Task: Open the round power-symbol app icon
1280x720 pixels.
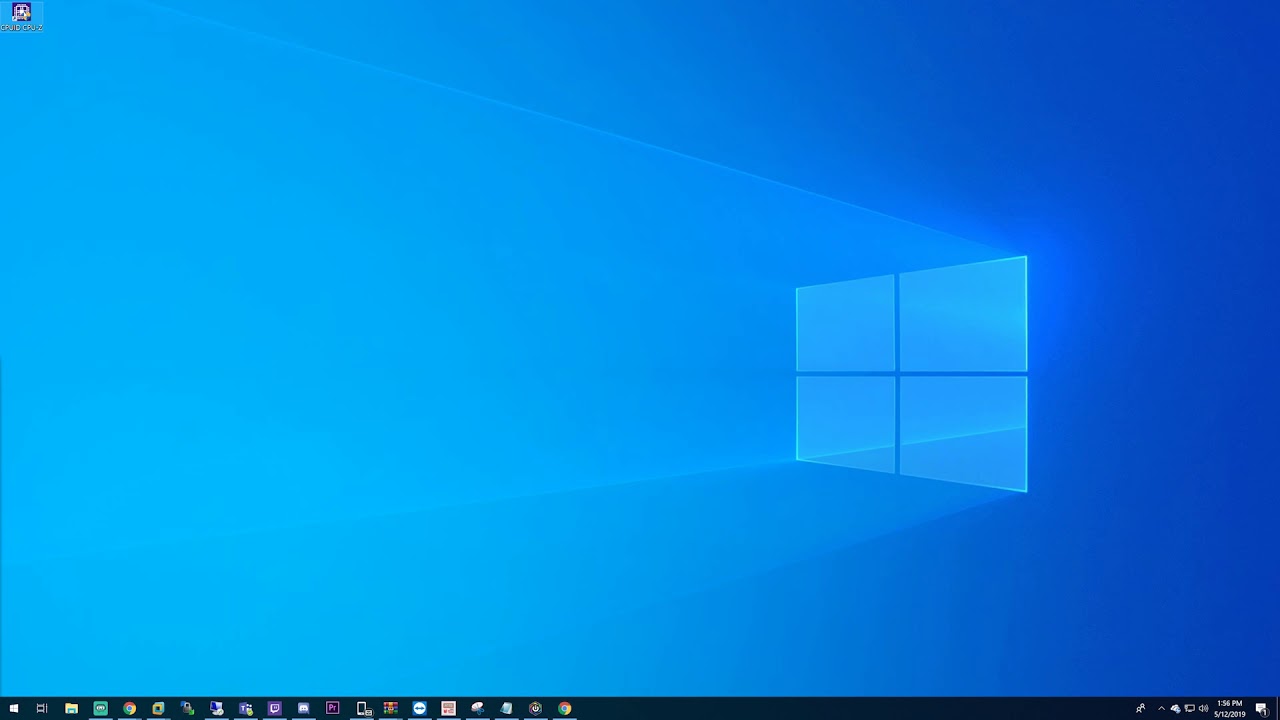Action: 535,708
